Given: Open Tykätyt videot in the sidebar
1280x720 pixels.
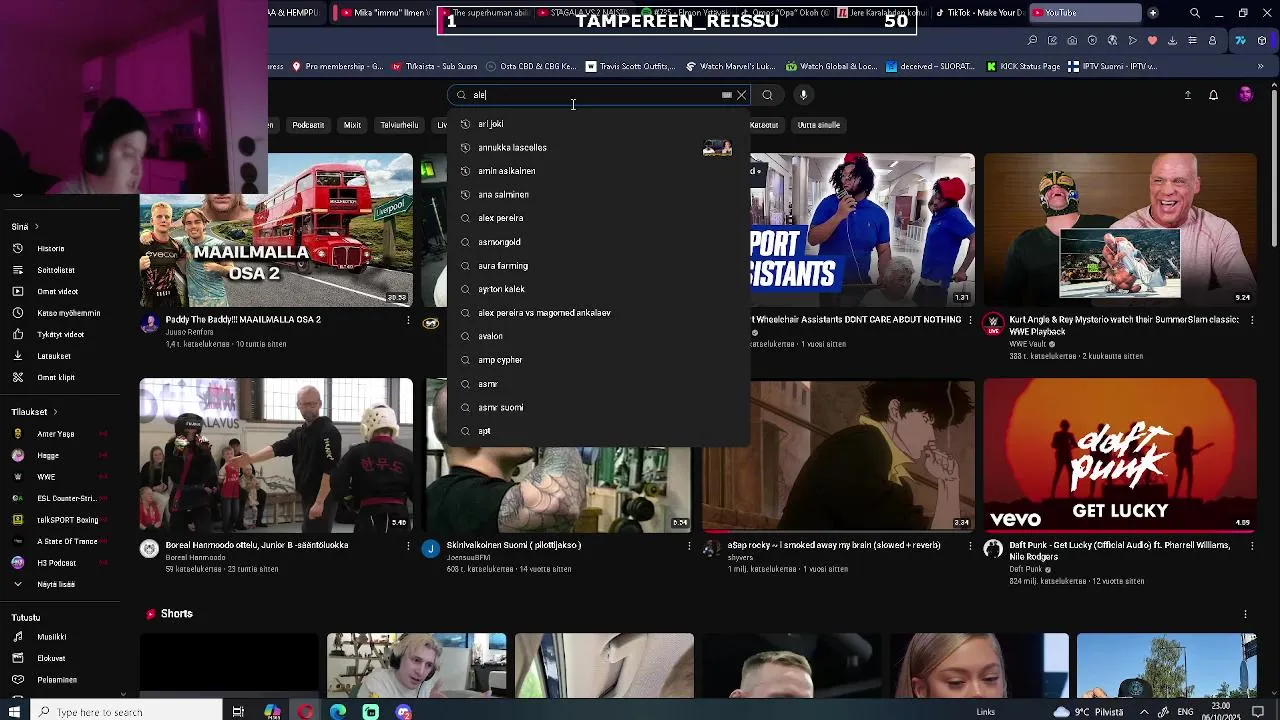Looking at the screenshot, I should pyautogui.click(x=60, y=334).
